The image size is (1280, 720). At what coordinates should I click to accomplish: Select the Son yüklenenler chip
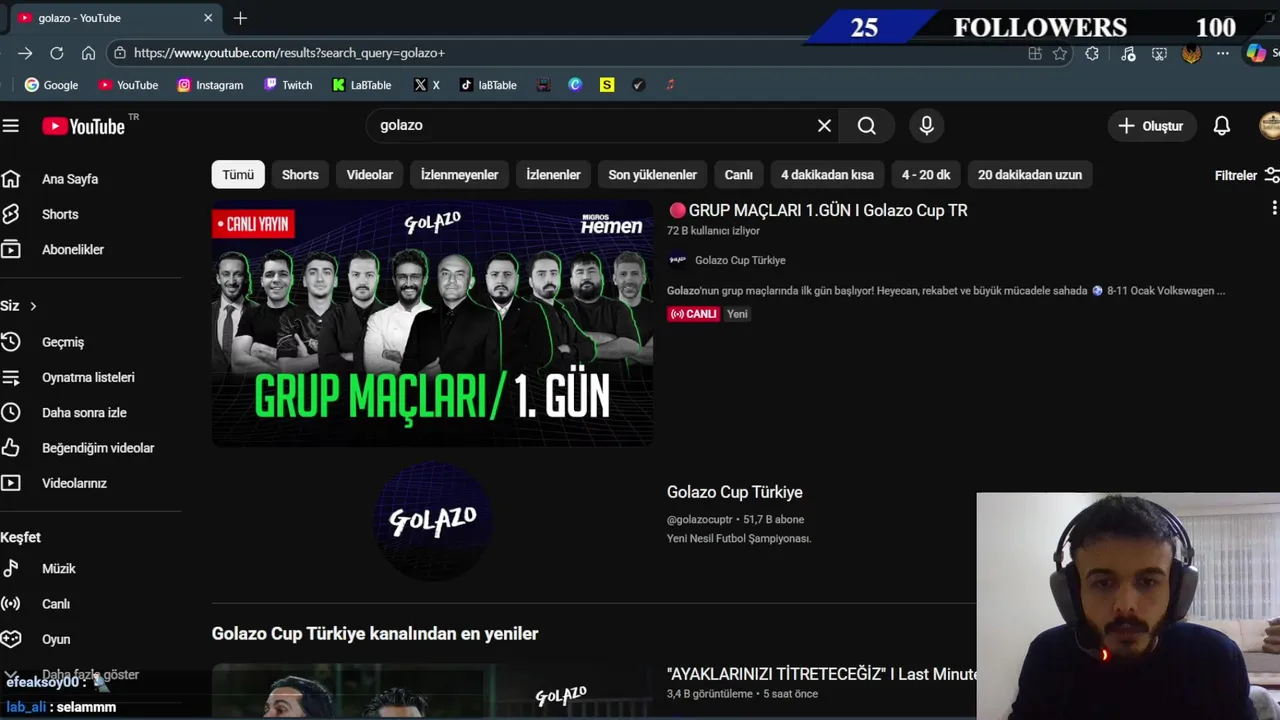coord(652,175)
